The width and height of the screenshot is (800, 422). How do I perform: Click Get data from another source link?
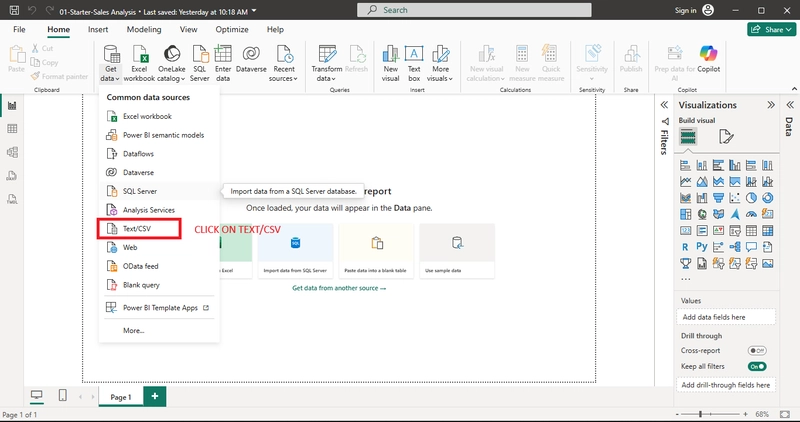339,288
